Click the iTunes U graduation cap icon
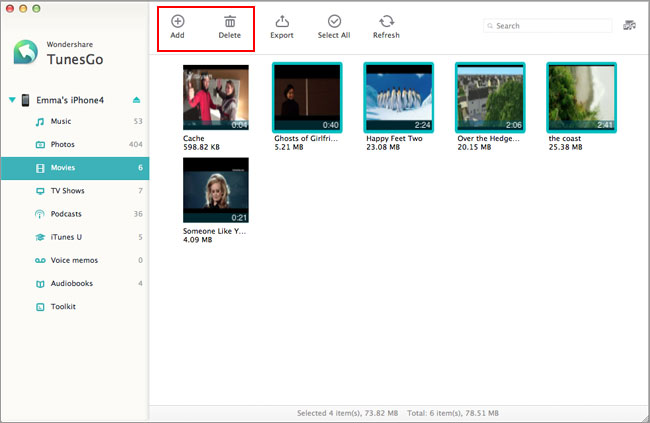 [40, 238]
